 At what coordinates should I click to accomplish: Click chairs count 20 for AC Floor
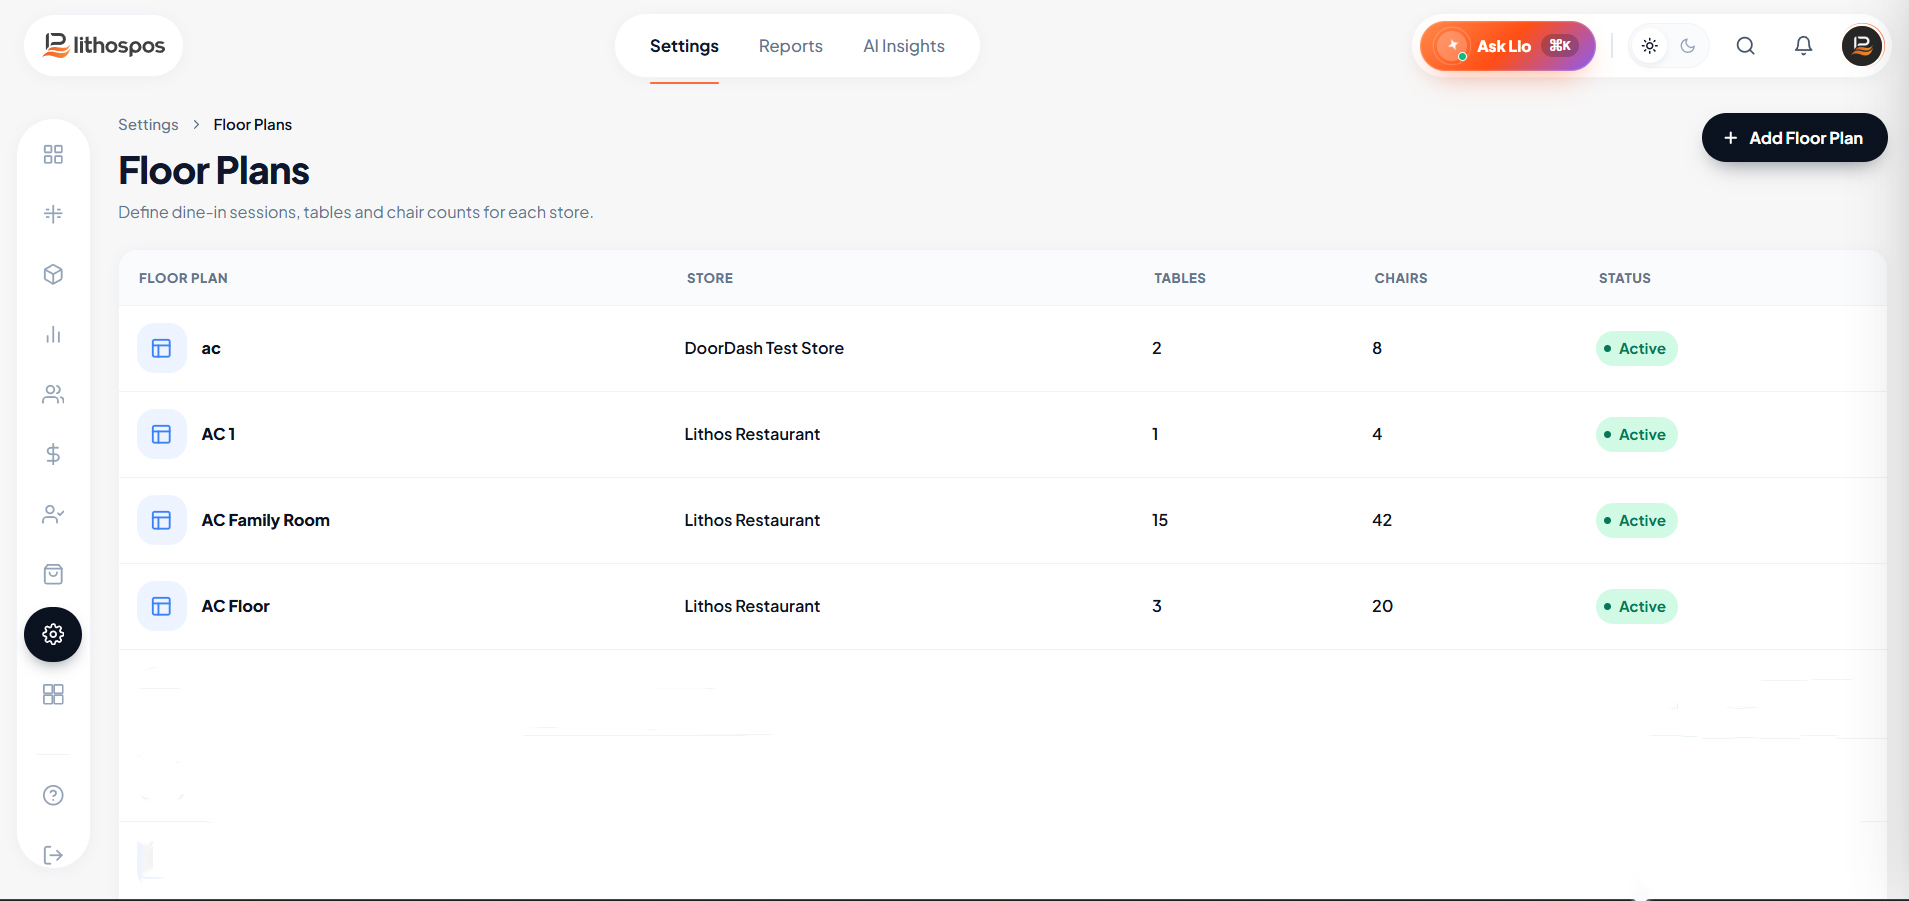pos(1382,606)
